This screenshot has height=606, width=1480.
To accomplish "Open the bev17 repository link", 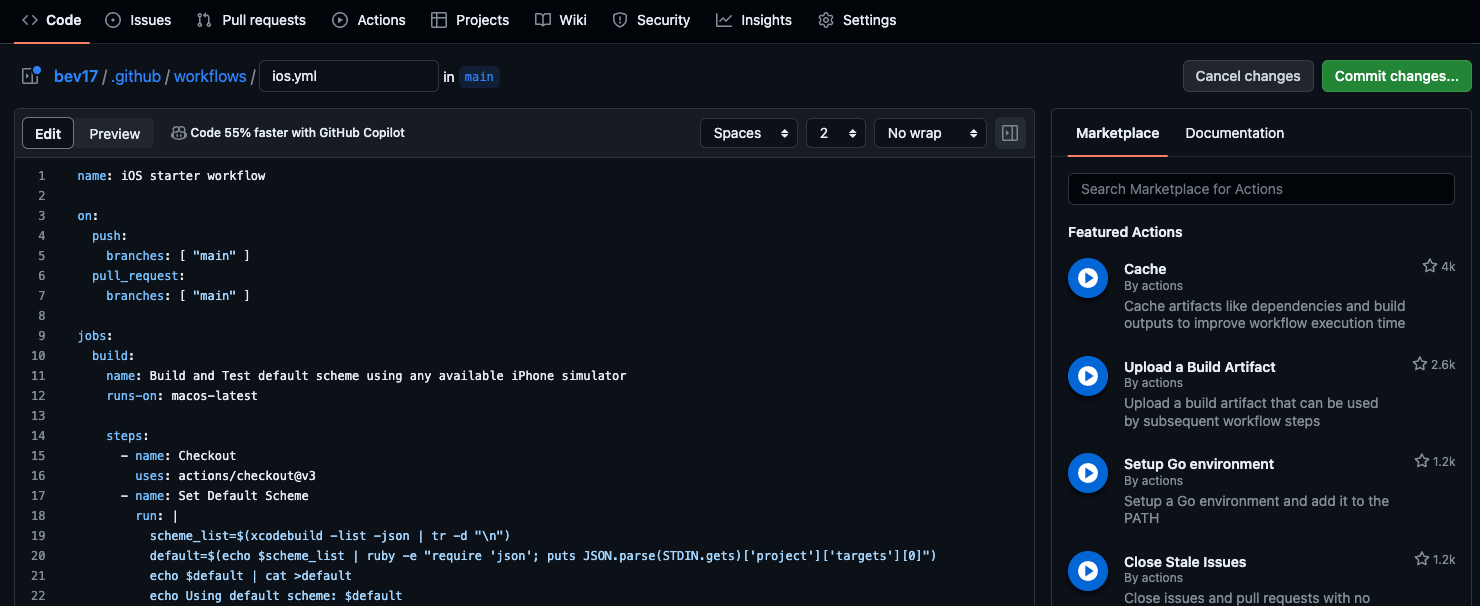I will pos(76,76).
